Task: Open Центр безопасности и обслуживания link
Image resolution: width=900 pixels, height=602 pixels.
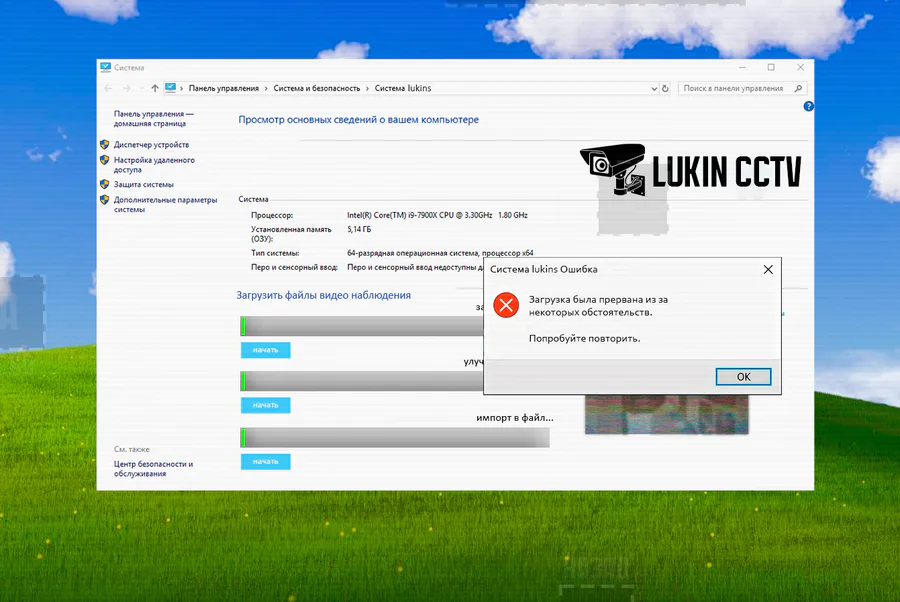Action: [x=153, y=469]
